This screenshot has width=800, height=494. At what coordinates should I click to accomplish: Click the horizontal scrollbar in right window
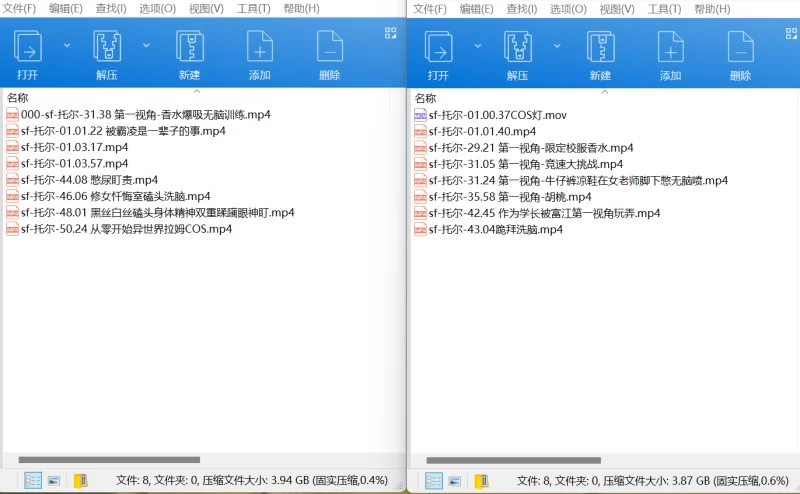point(514,460)
